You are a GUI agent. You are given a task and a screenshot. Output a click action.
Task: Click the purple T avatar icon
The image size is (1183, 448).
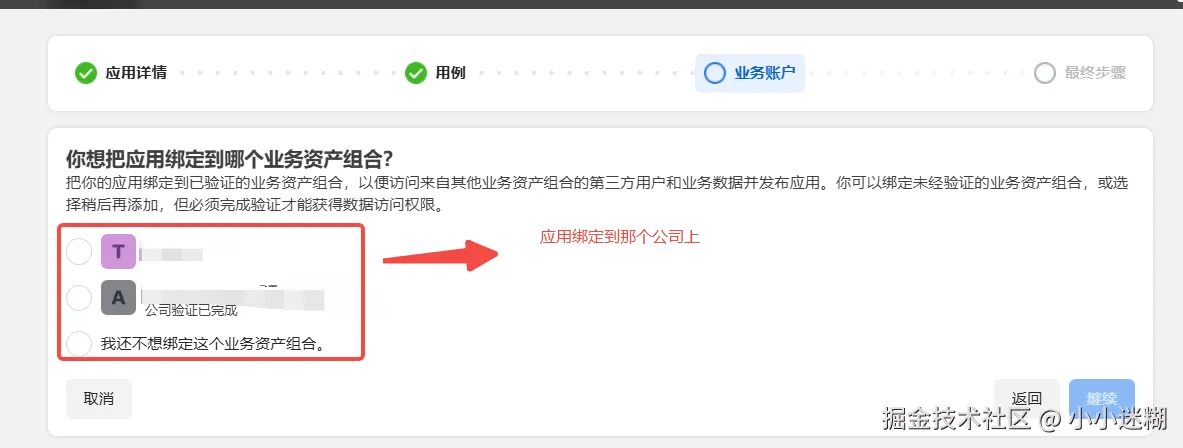(x=118, y=252)
